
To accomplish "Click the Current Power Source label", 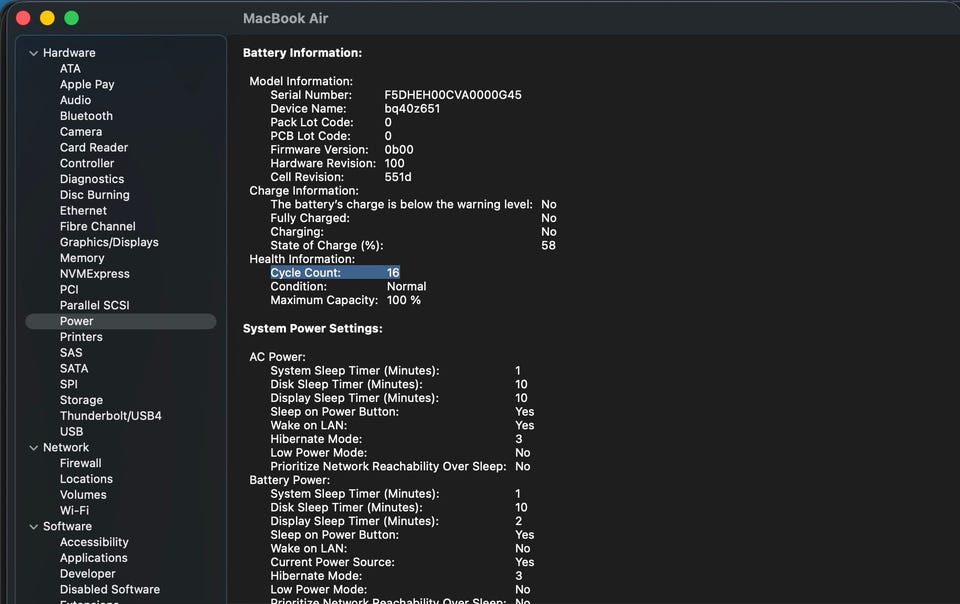I will [332, 562].
